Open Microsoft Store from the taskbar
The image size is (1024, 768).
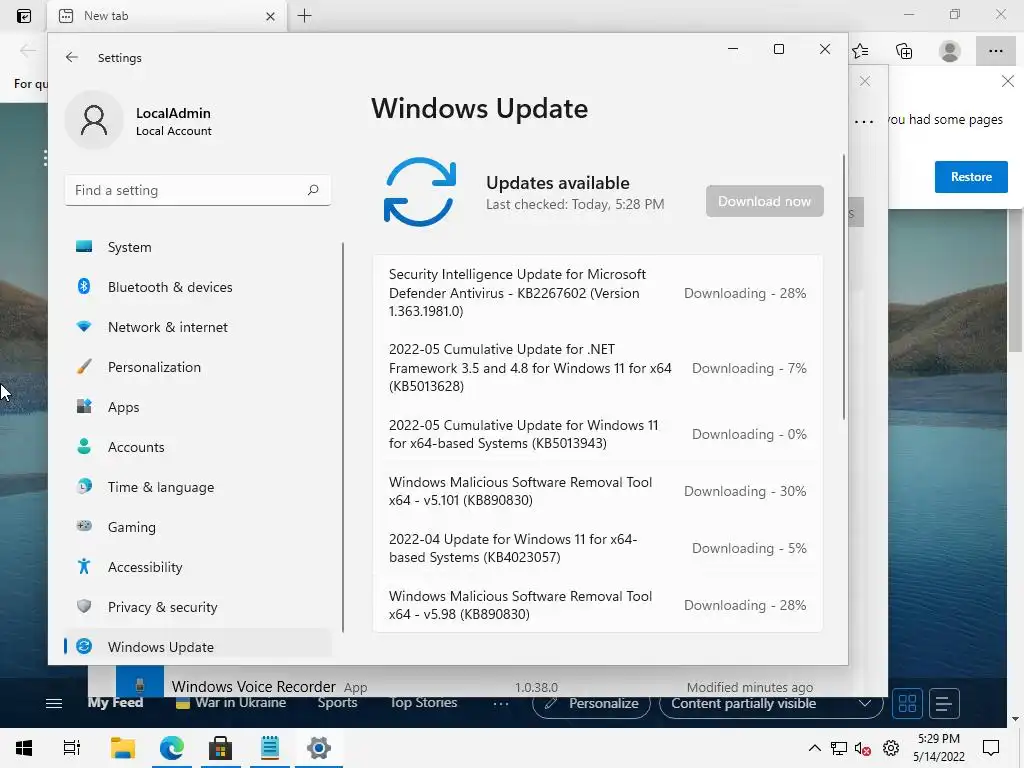221,748
